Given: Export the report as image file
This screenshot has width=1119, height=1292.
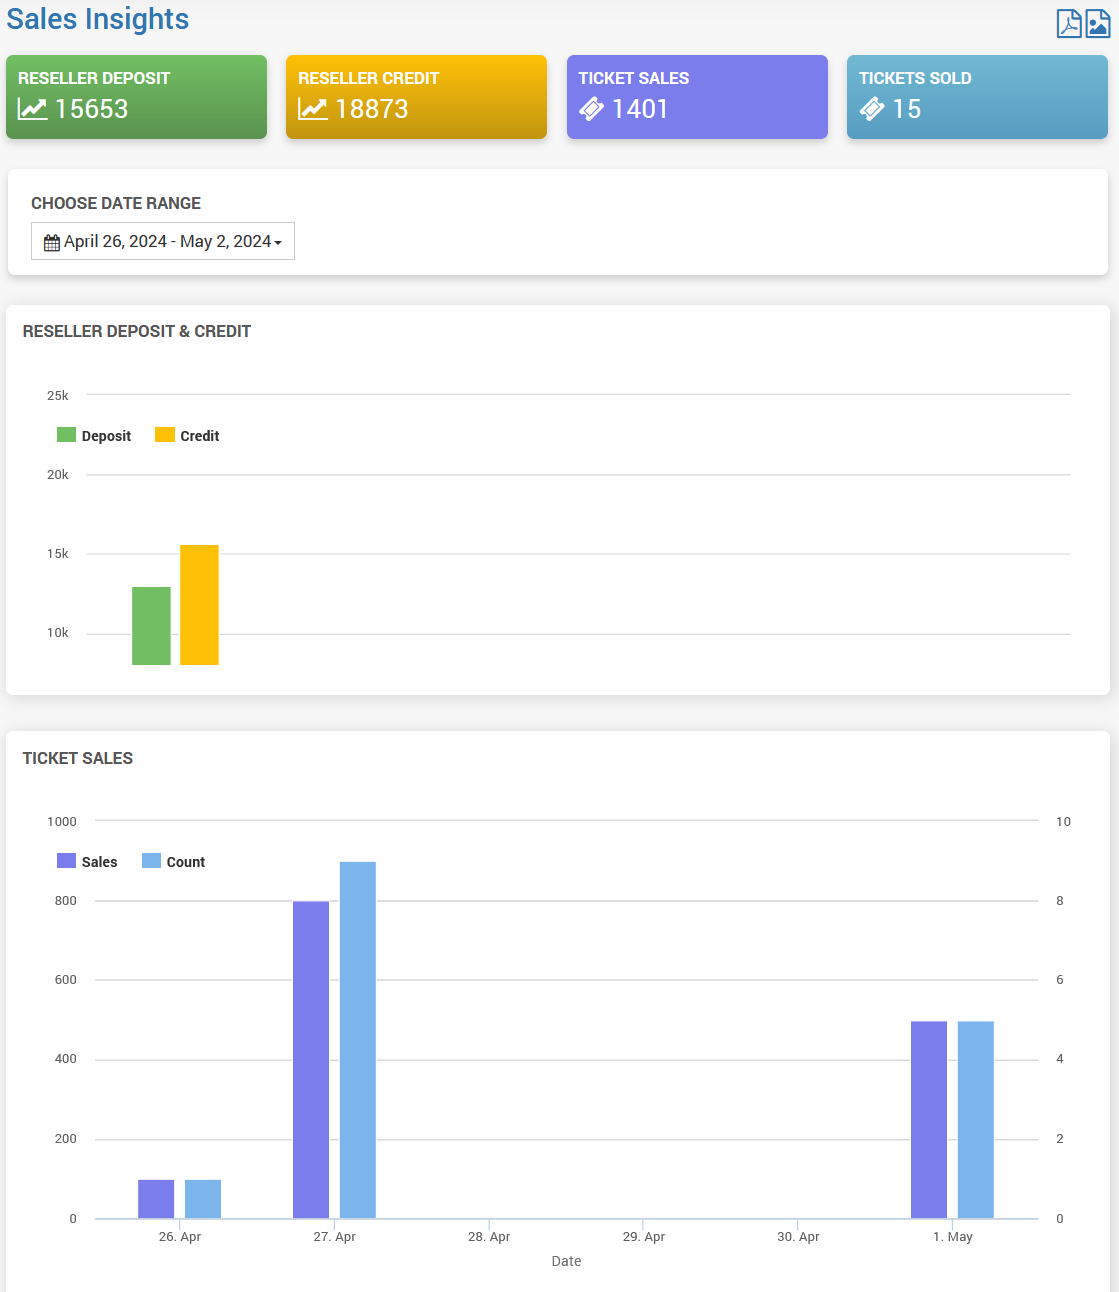Looking at the screenshot, I should (1097, 23).
